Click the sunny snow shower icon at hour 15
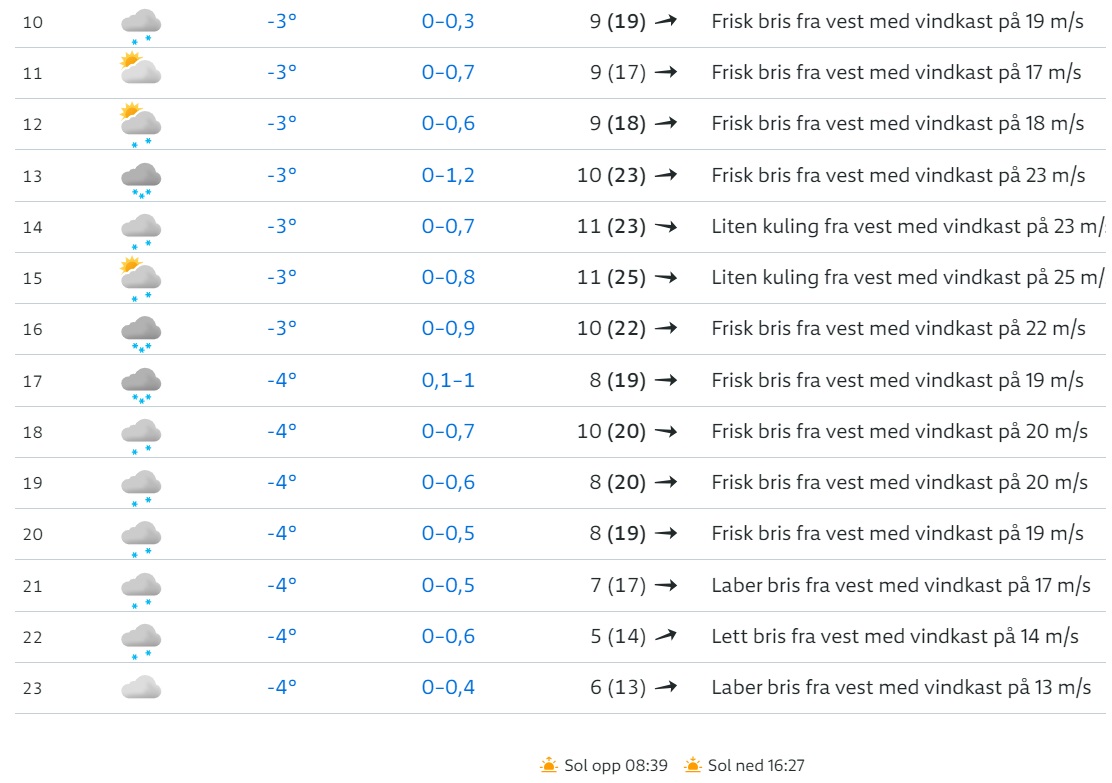 [140, 279]
